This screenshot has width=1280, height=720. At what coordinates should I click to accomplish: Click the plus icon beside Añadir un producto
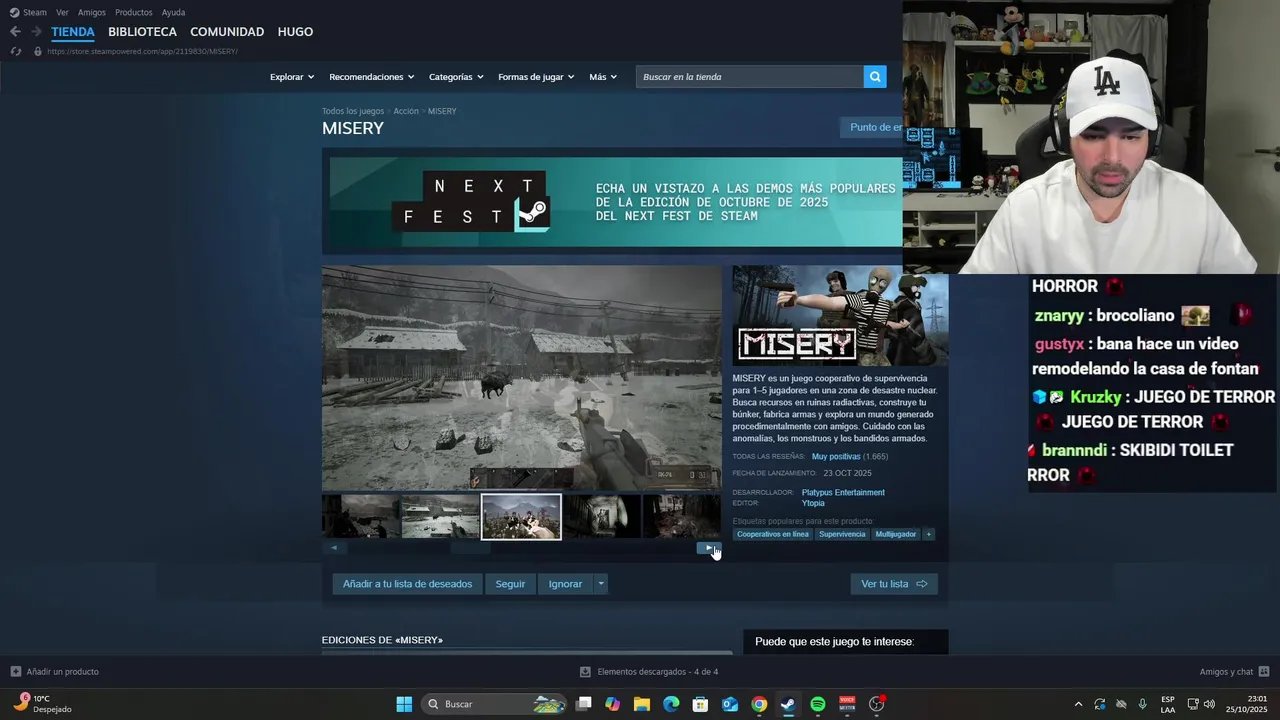click(15, 672)
